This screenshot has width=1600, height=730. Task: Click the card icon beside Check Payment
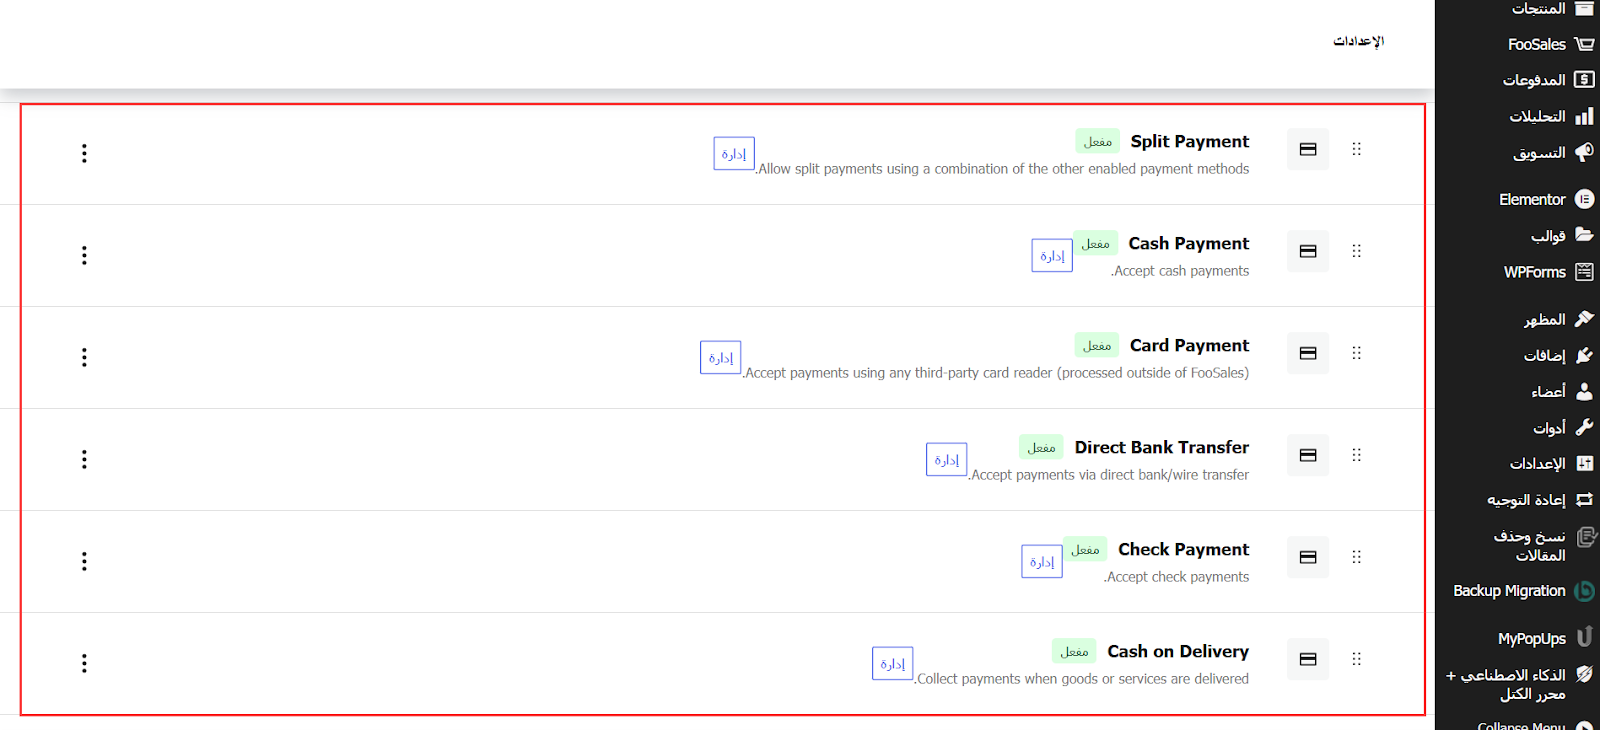(1308, 557)
